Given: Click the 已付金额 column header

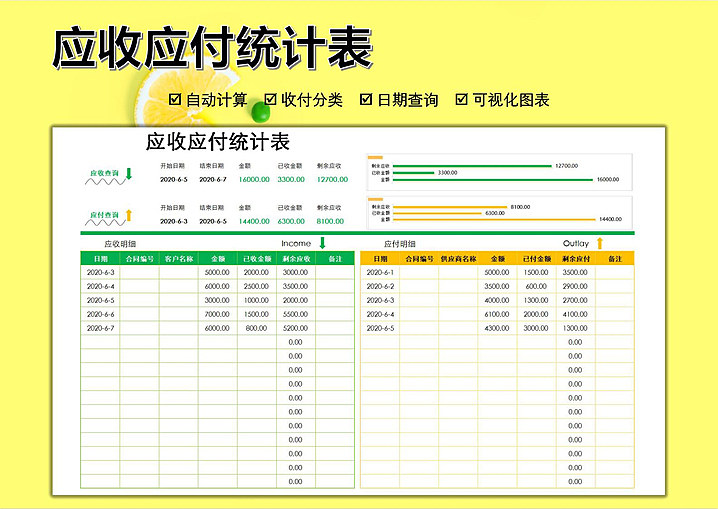Looking at the screenshot, I should click(537, 259).
